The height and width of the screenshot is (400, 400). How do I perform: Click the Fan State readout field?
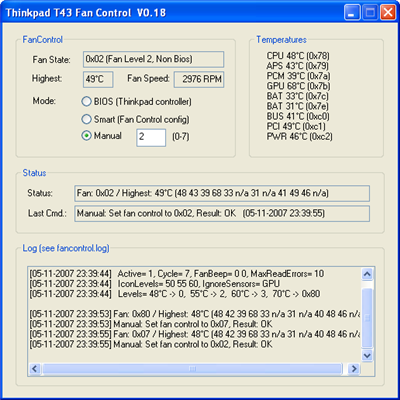(153, 59)
